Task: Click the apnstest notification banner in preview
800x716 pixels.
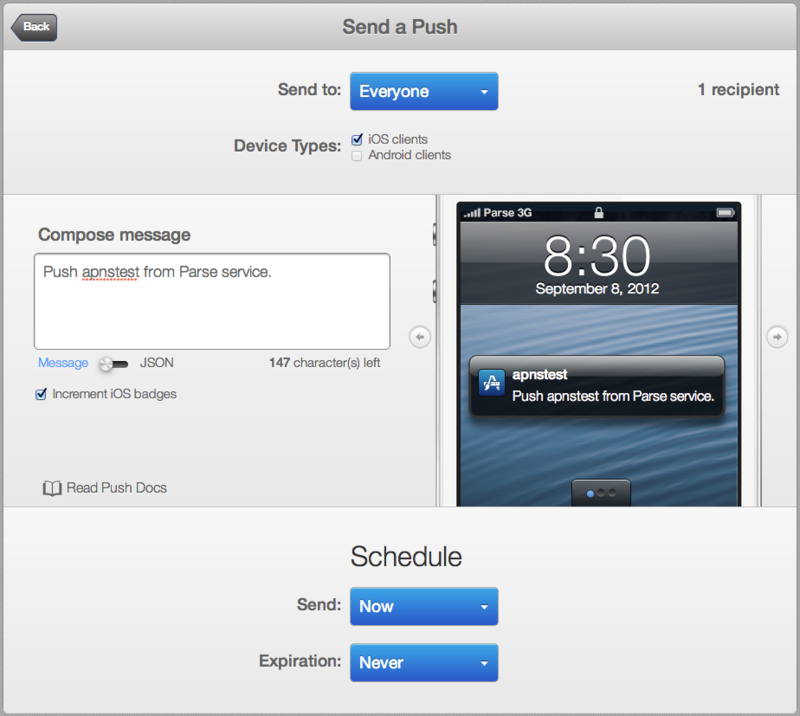Action: 597,386
